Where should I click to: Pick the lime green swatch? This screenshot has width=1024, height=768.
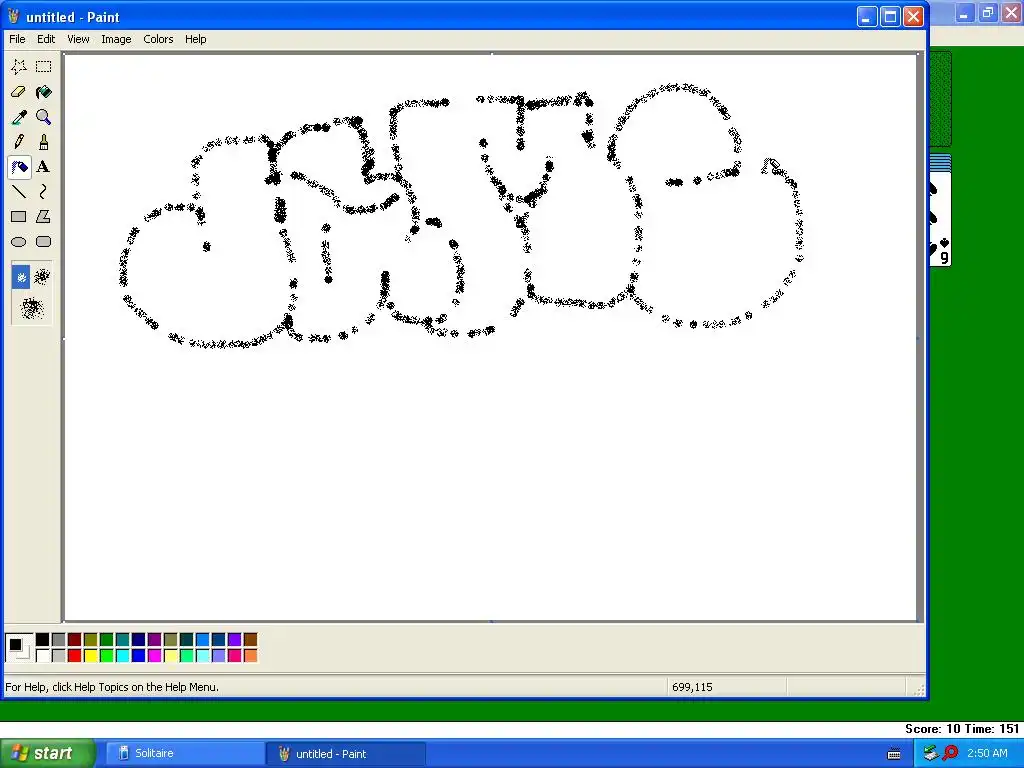coord(106,655)
